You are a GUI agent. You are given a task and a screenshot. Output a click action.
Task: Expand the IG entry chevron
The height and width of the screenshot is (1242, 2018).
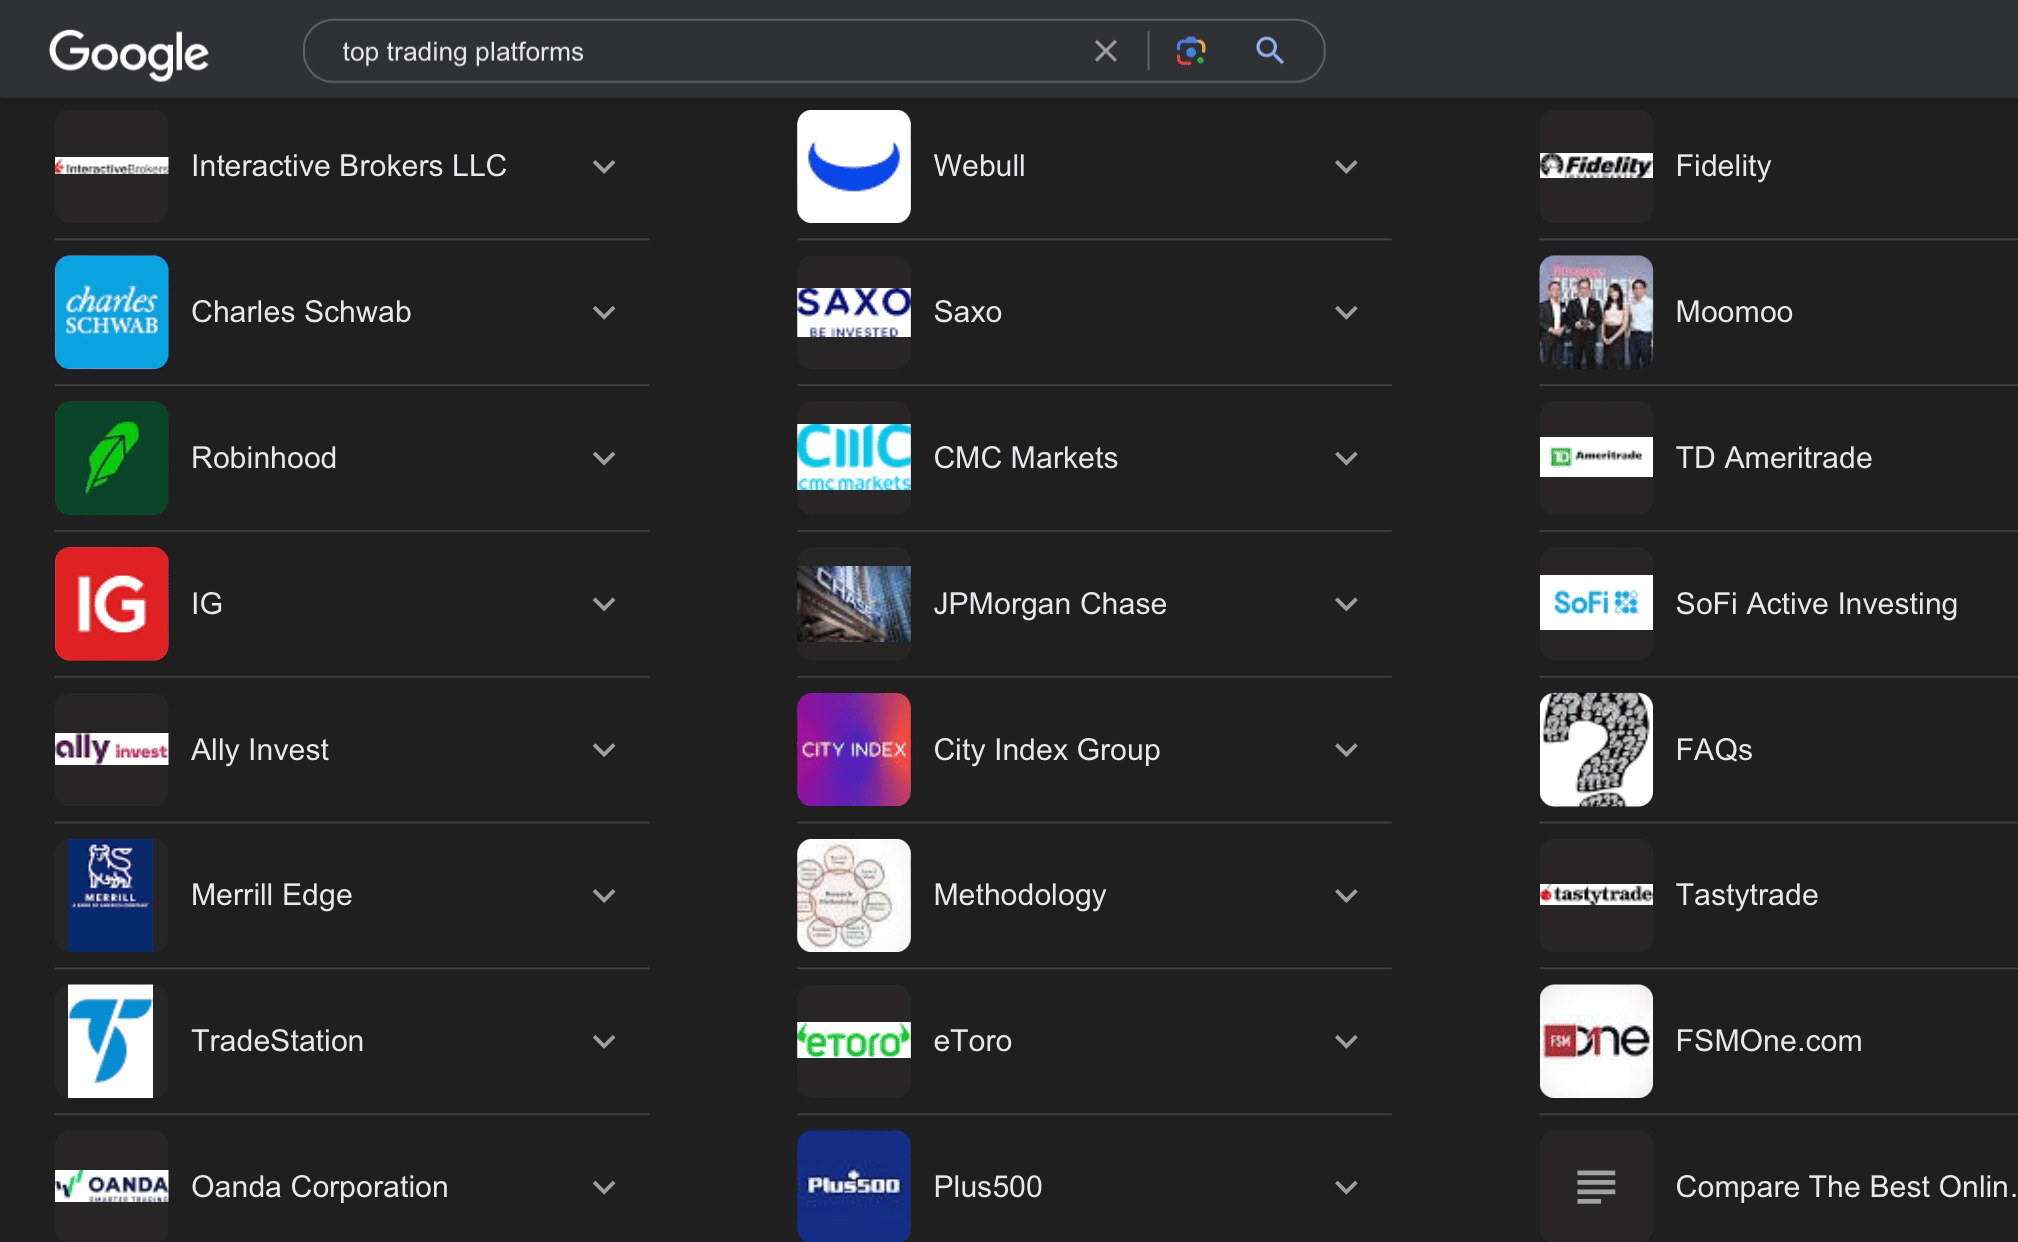[604, 605]
